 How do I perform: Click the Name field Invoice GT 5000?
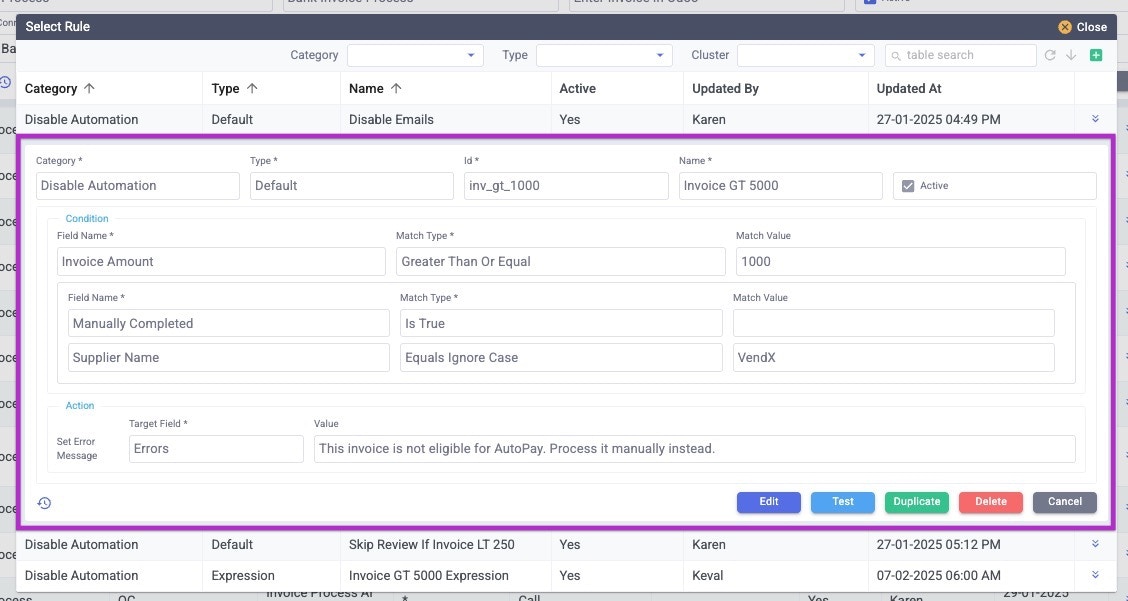781,186
